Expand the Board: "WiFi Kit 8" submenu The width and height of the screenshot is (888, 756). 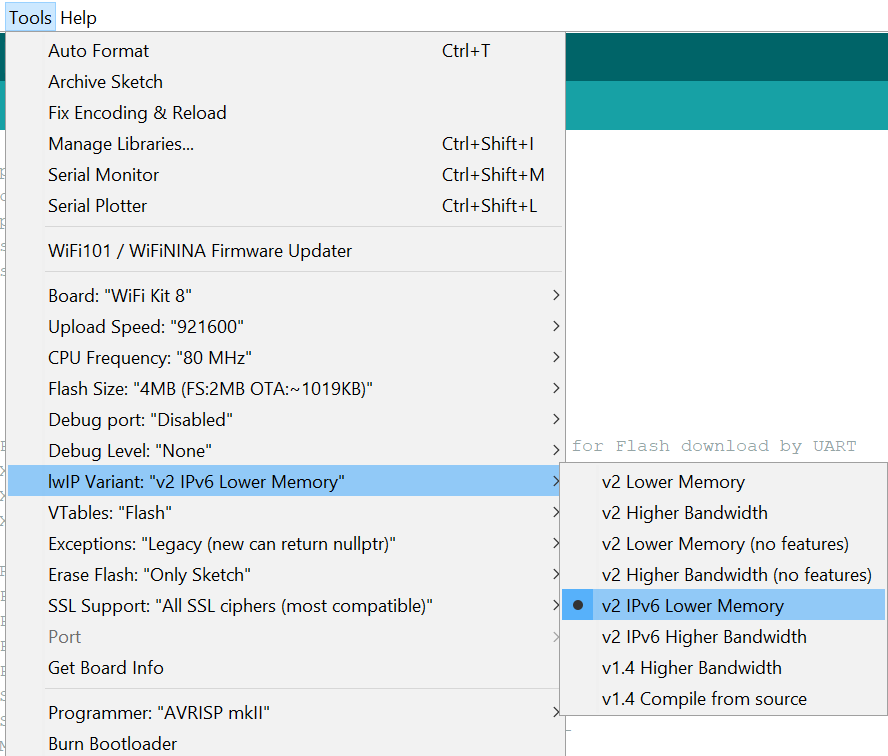286,296
